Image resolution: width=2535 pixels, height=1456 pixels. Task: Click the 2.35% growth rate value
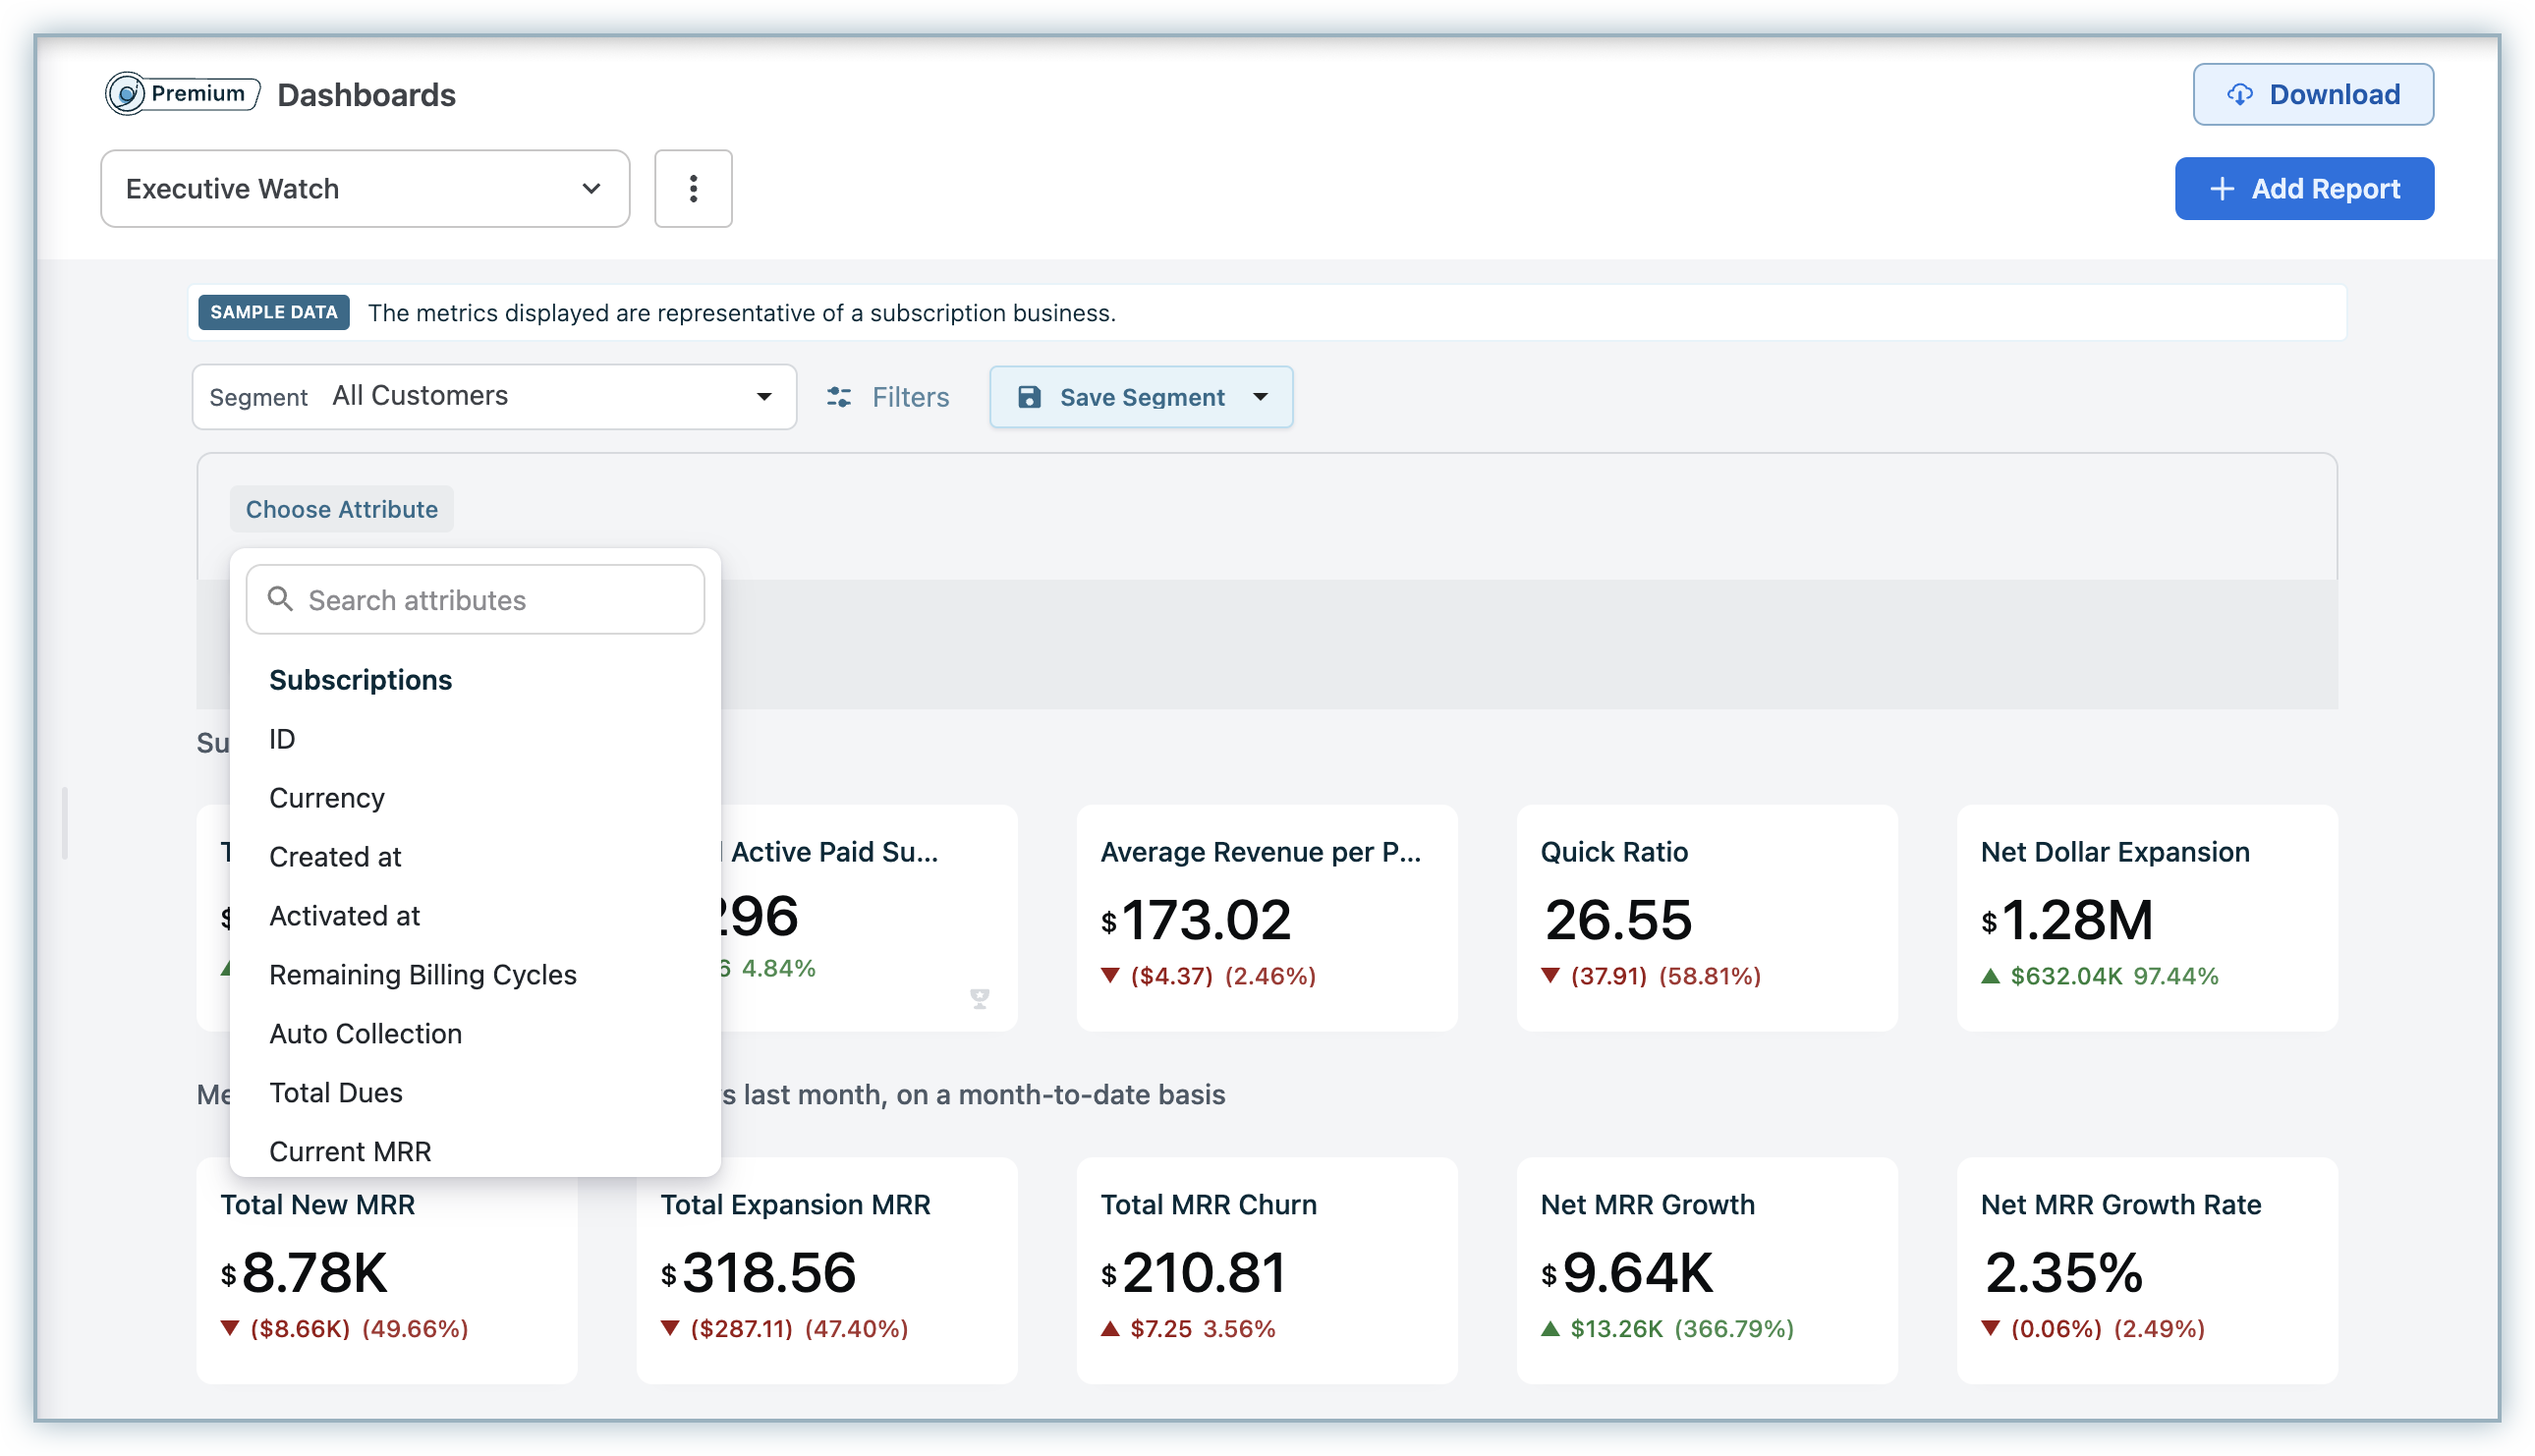click(x=2062, y=1272)
